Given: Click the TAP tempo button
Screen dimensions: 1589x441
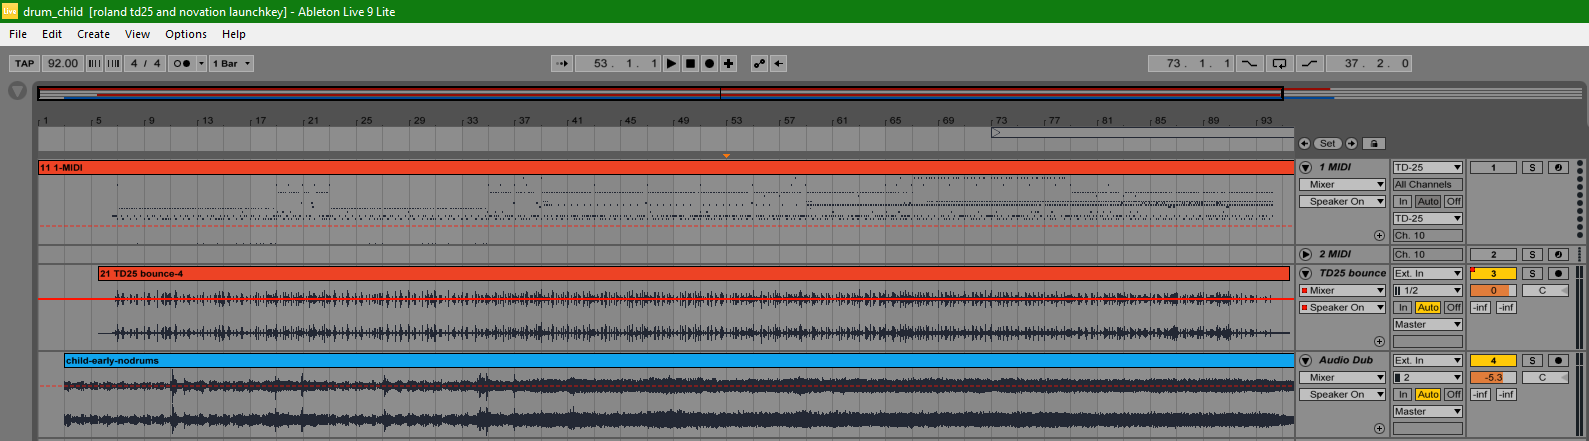Looking at the screenshot, I should point(25,63).
